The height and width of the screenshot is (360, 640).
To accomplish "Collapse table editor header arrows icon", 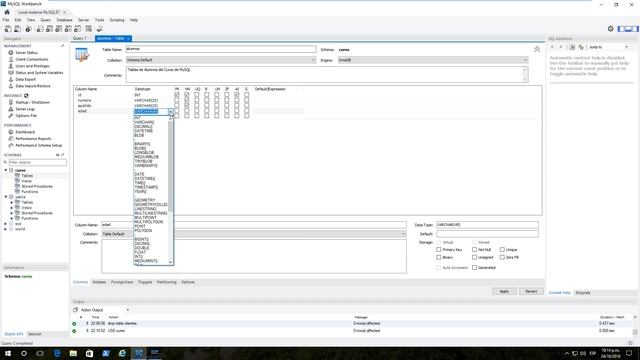I will point(537,49).
